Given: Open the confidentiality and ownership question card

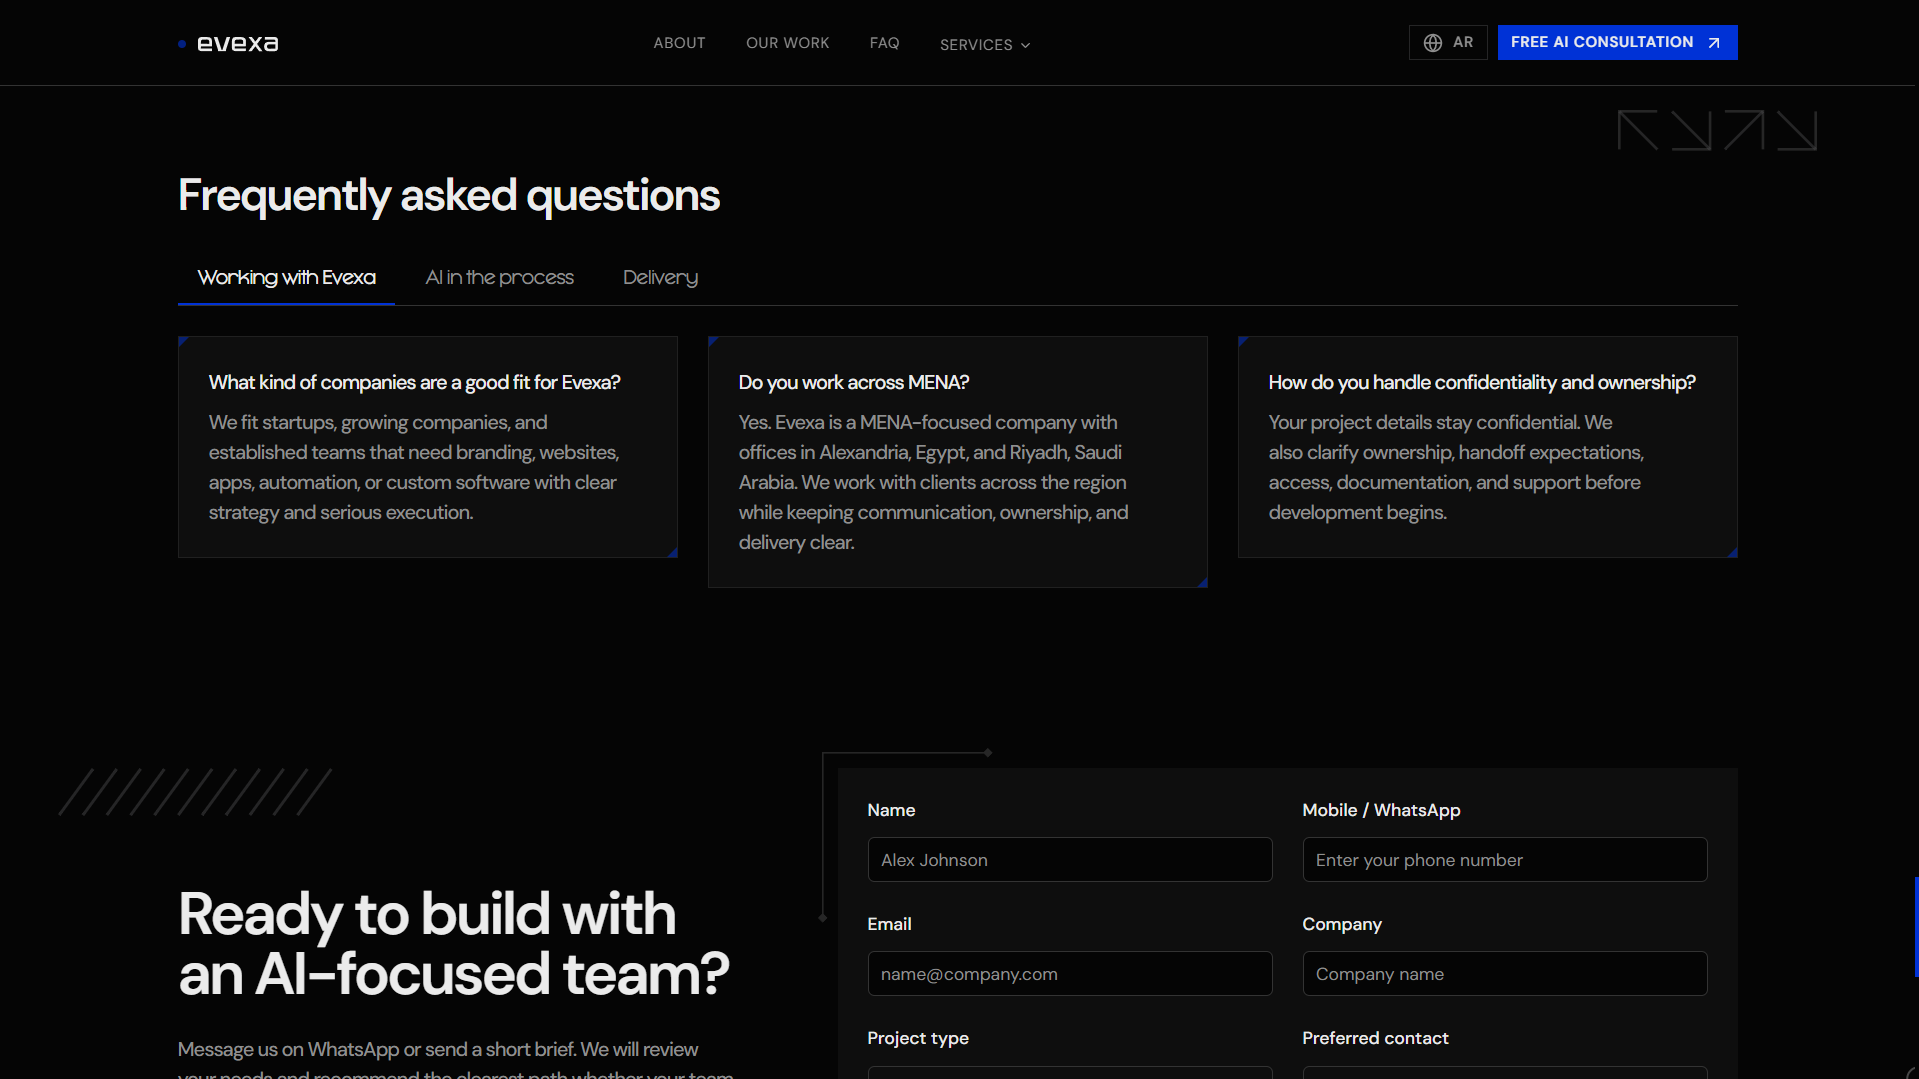Looking at the screenshot, I should pyautogui.click(x=1488, y=447).
